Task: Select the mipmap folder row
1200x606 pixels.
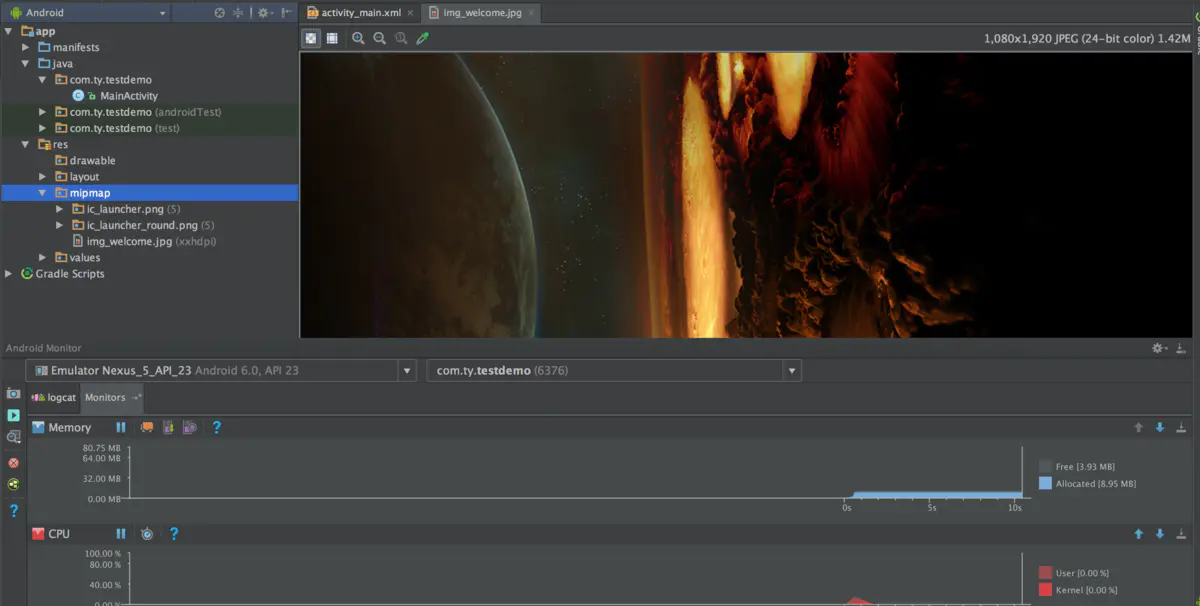Action: (150, 193)
